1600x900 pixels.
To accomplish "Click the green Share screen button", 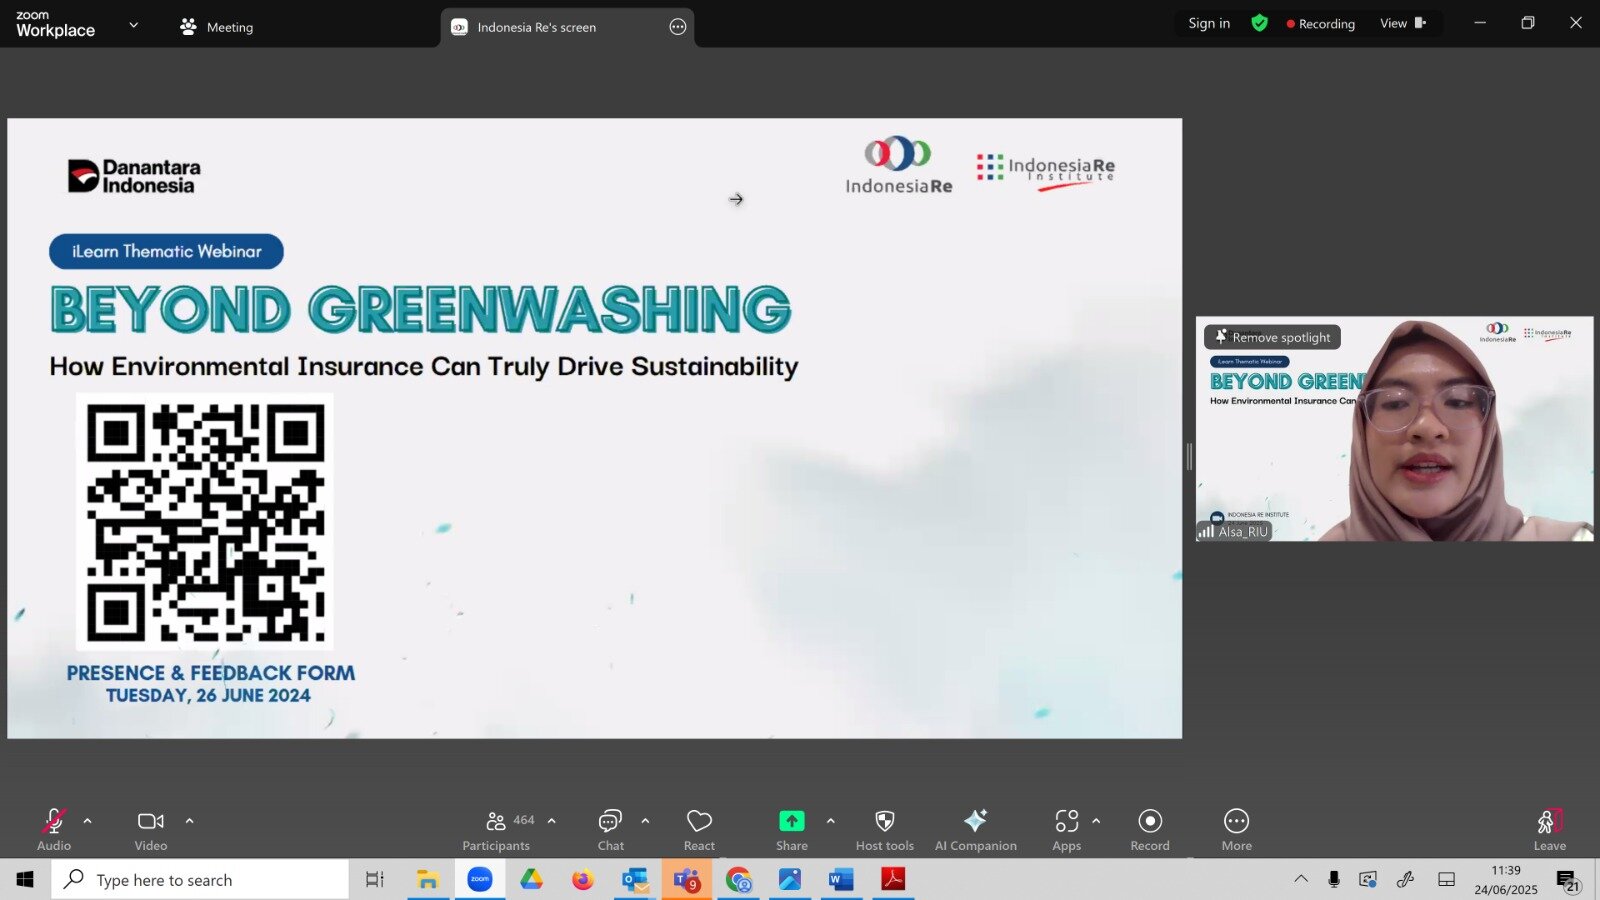I will click(x=791, y=830).
